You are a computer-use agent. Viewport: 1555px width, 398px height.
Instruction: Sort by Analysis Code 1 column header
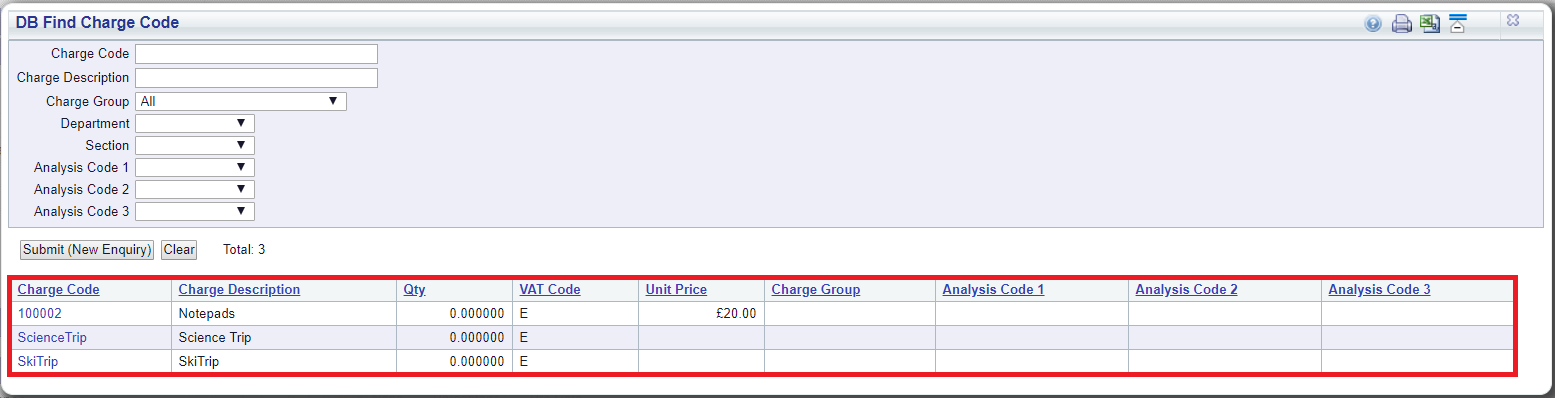993,290
